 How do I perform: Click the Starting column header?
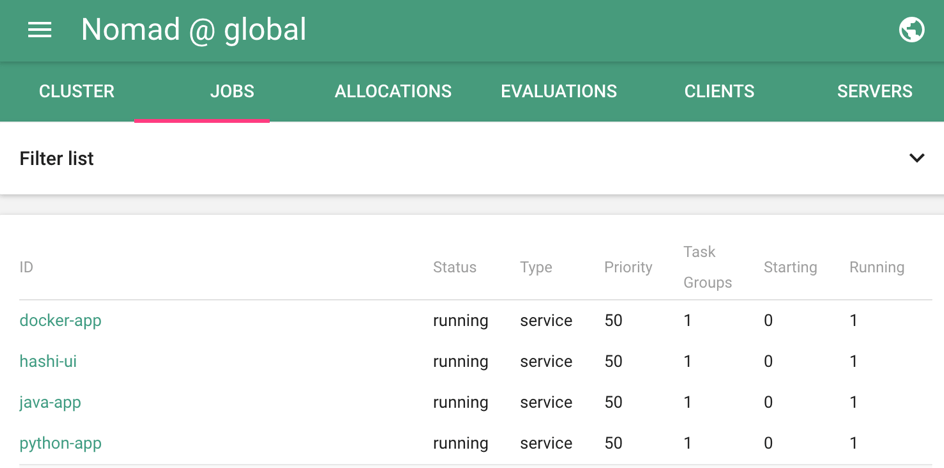(x=790, y=268)
